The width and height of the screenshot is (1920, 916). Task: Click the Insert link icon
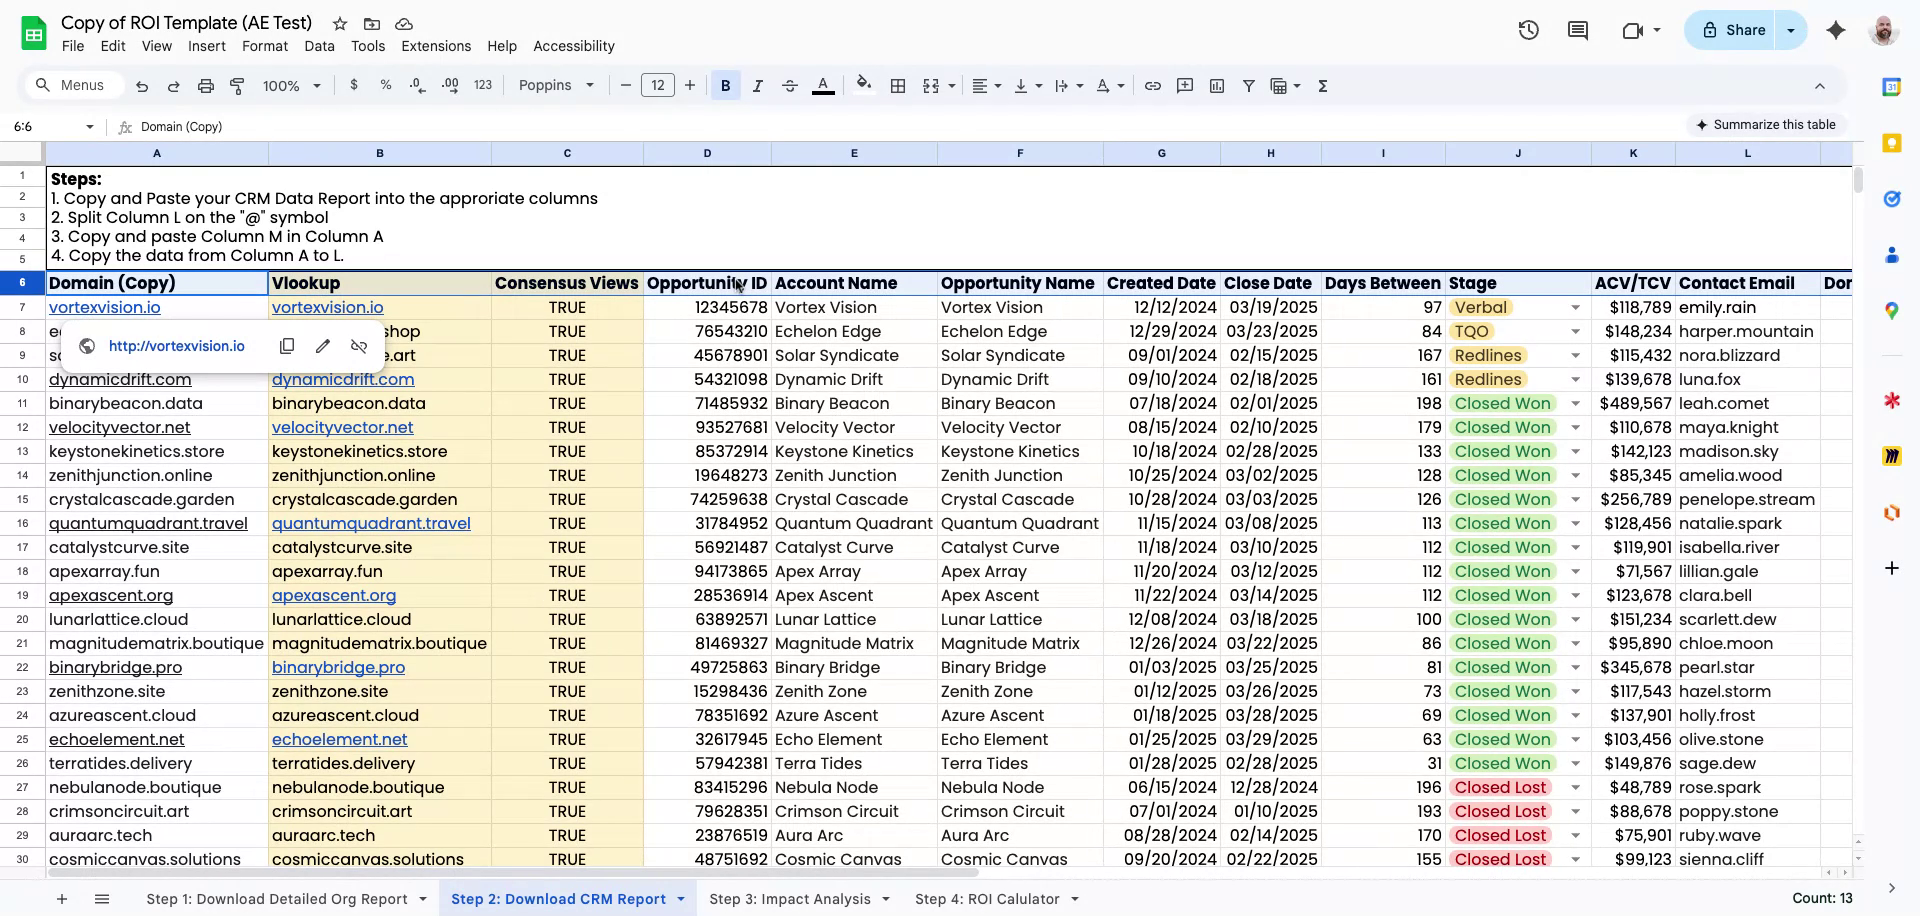(x=1153, y=85)
